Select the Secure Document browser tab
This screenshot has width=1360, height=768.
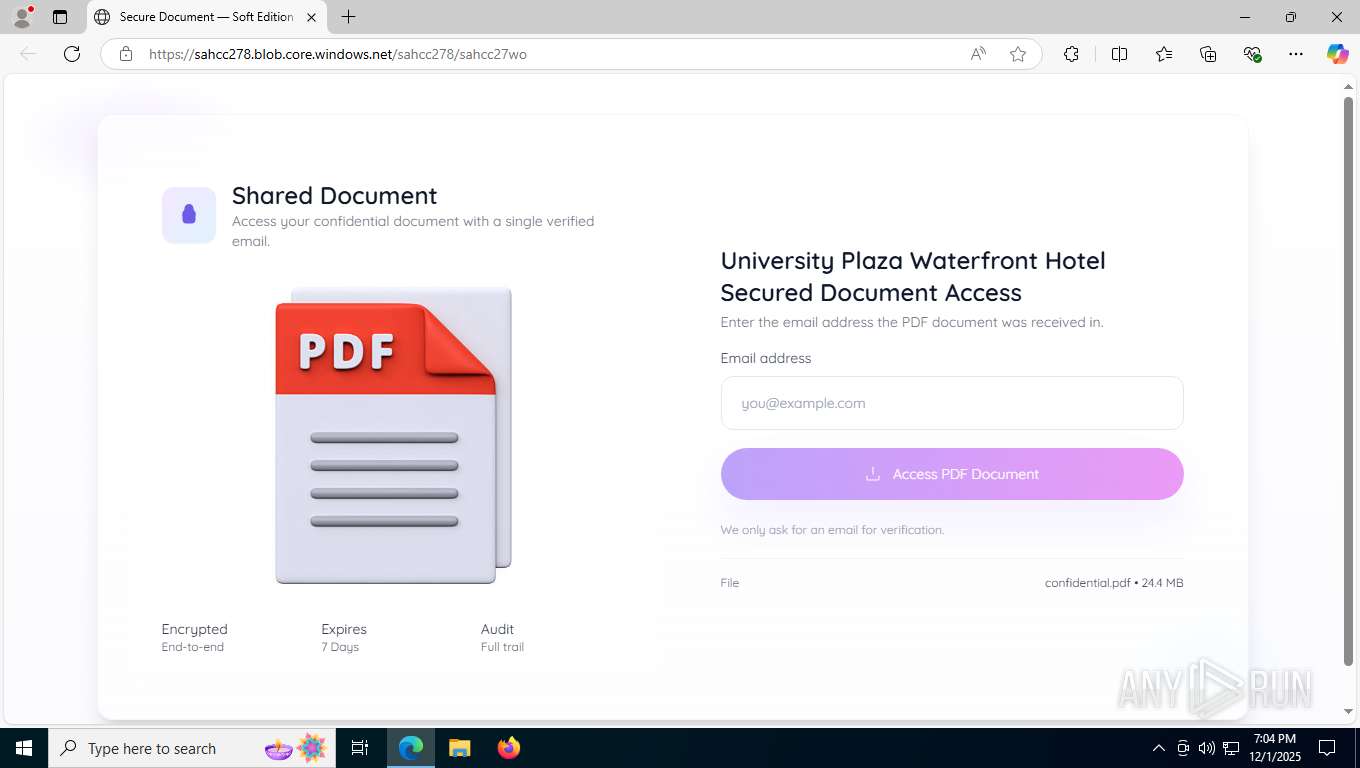tap(206, 17)
